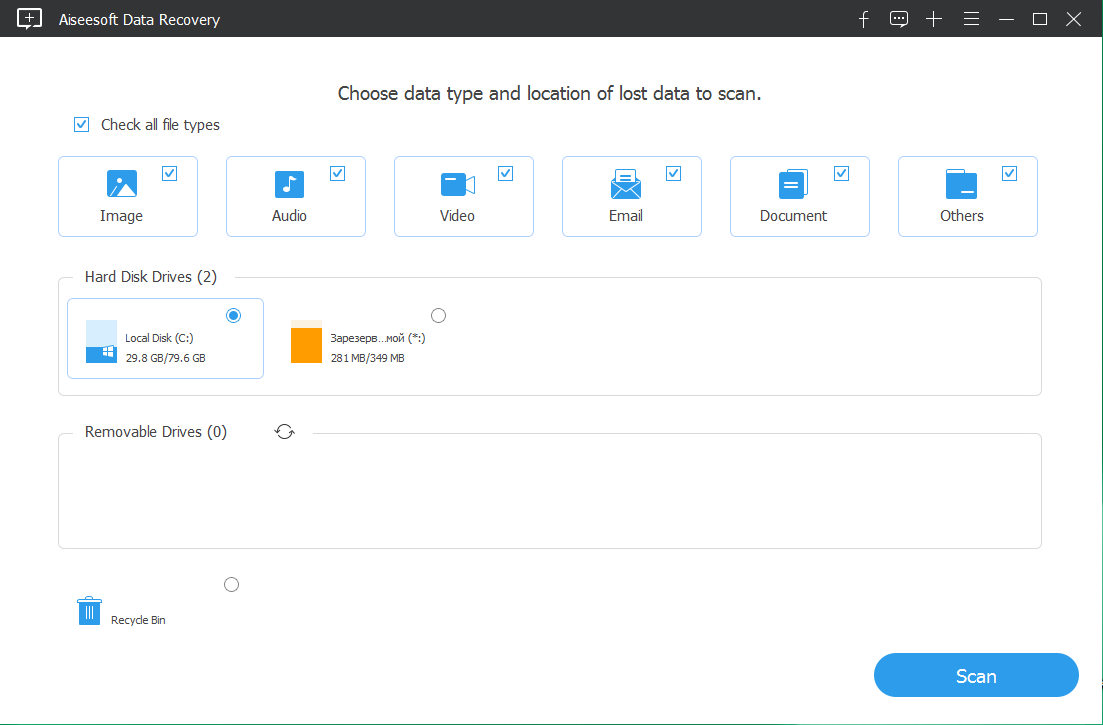Refresh the Removable Drives list

[x=284, y=431]
